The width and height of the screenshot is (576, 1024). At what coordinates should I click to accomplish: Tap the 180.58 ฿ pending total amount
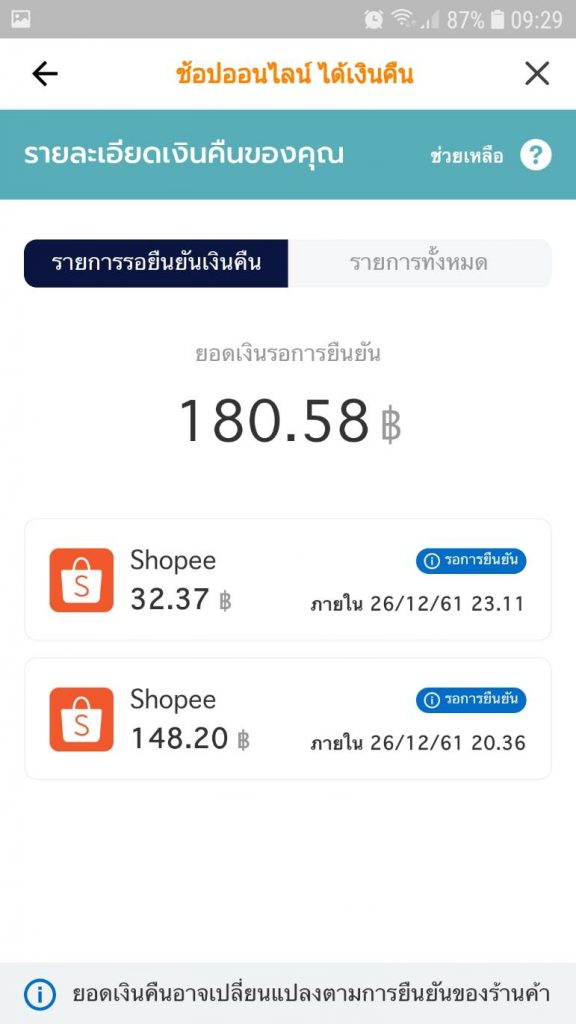click(289, 421)
